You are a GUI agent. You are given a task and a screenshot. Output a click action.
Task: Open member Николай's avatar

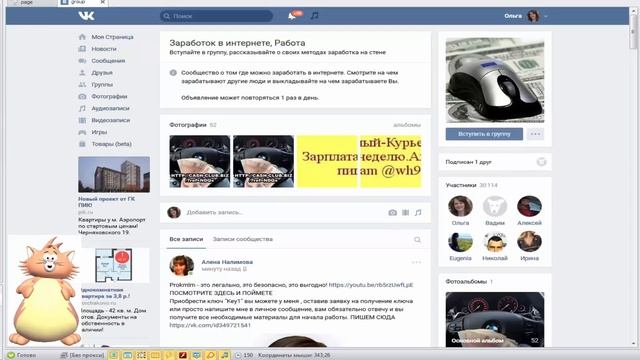click(495, 242)
